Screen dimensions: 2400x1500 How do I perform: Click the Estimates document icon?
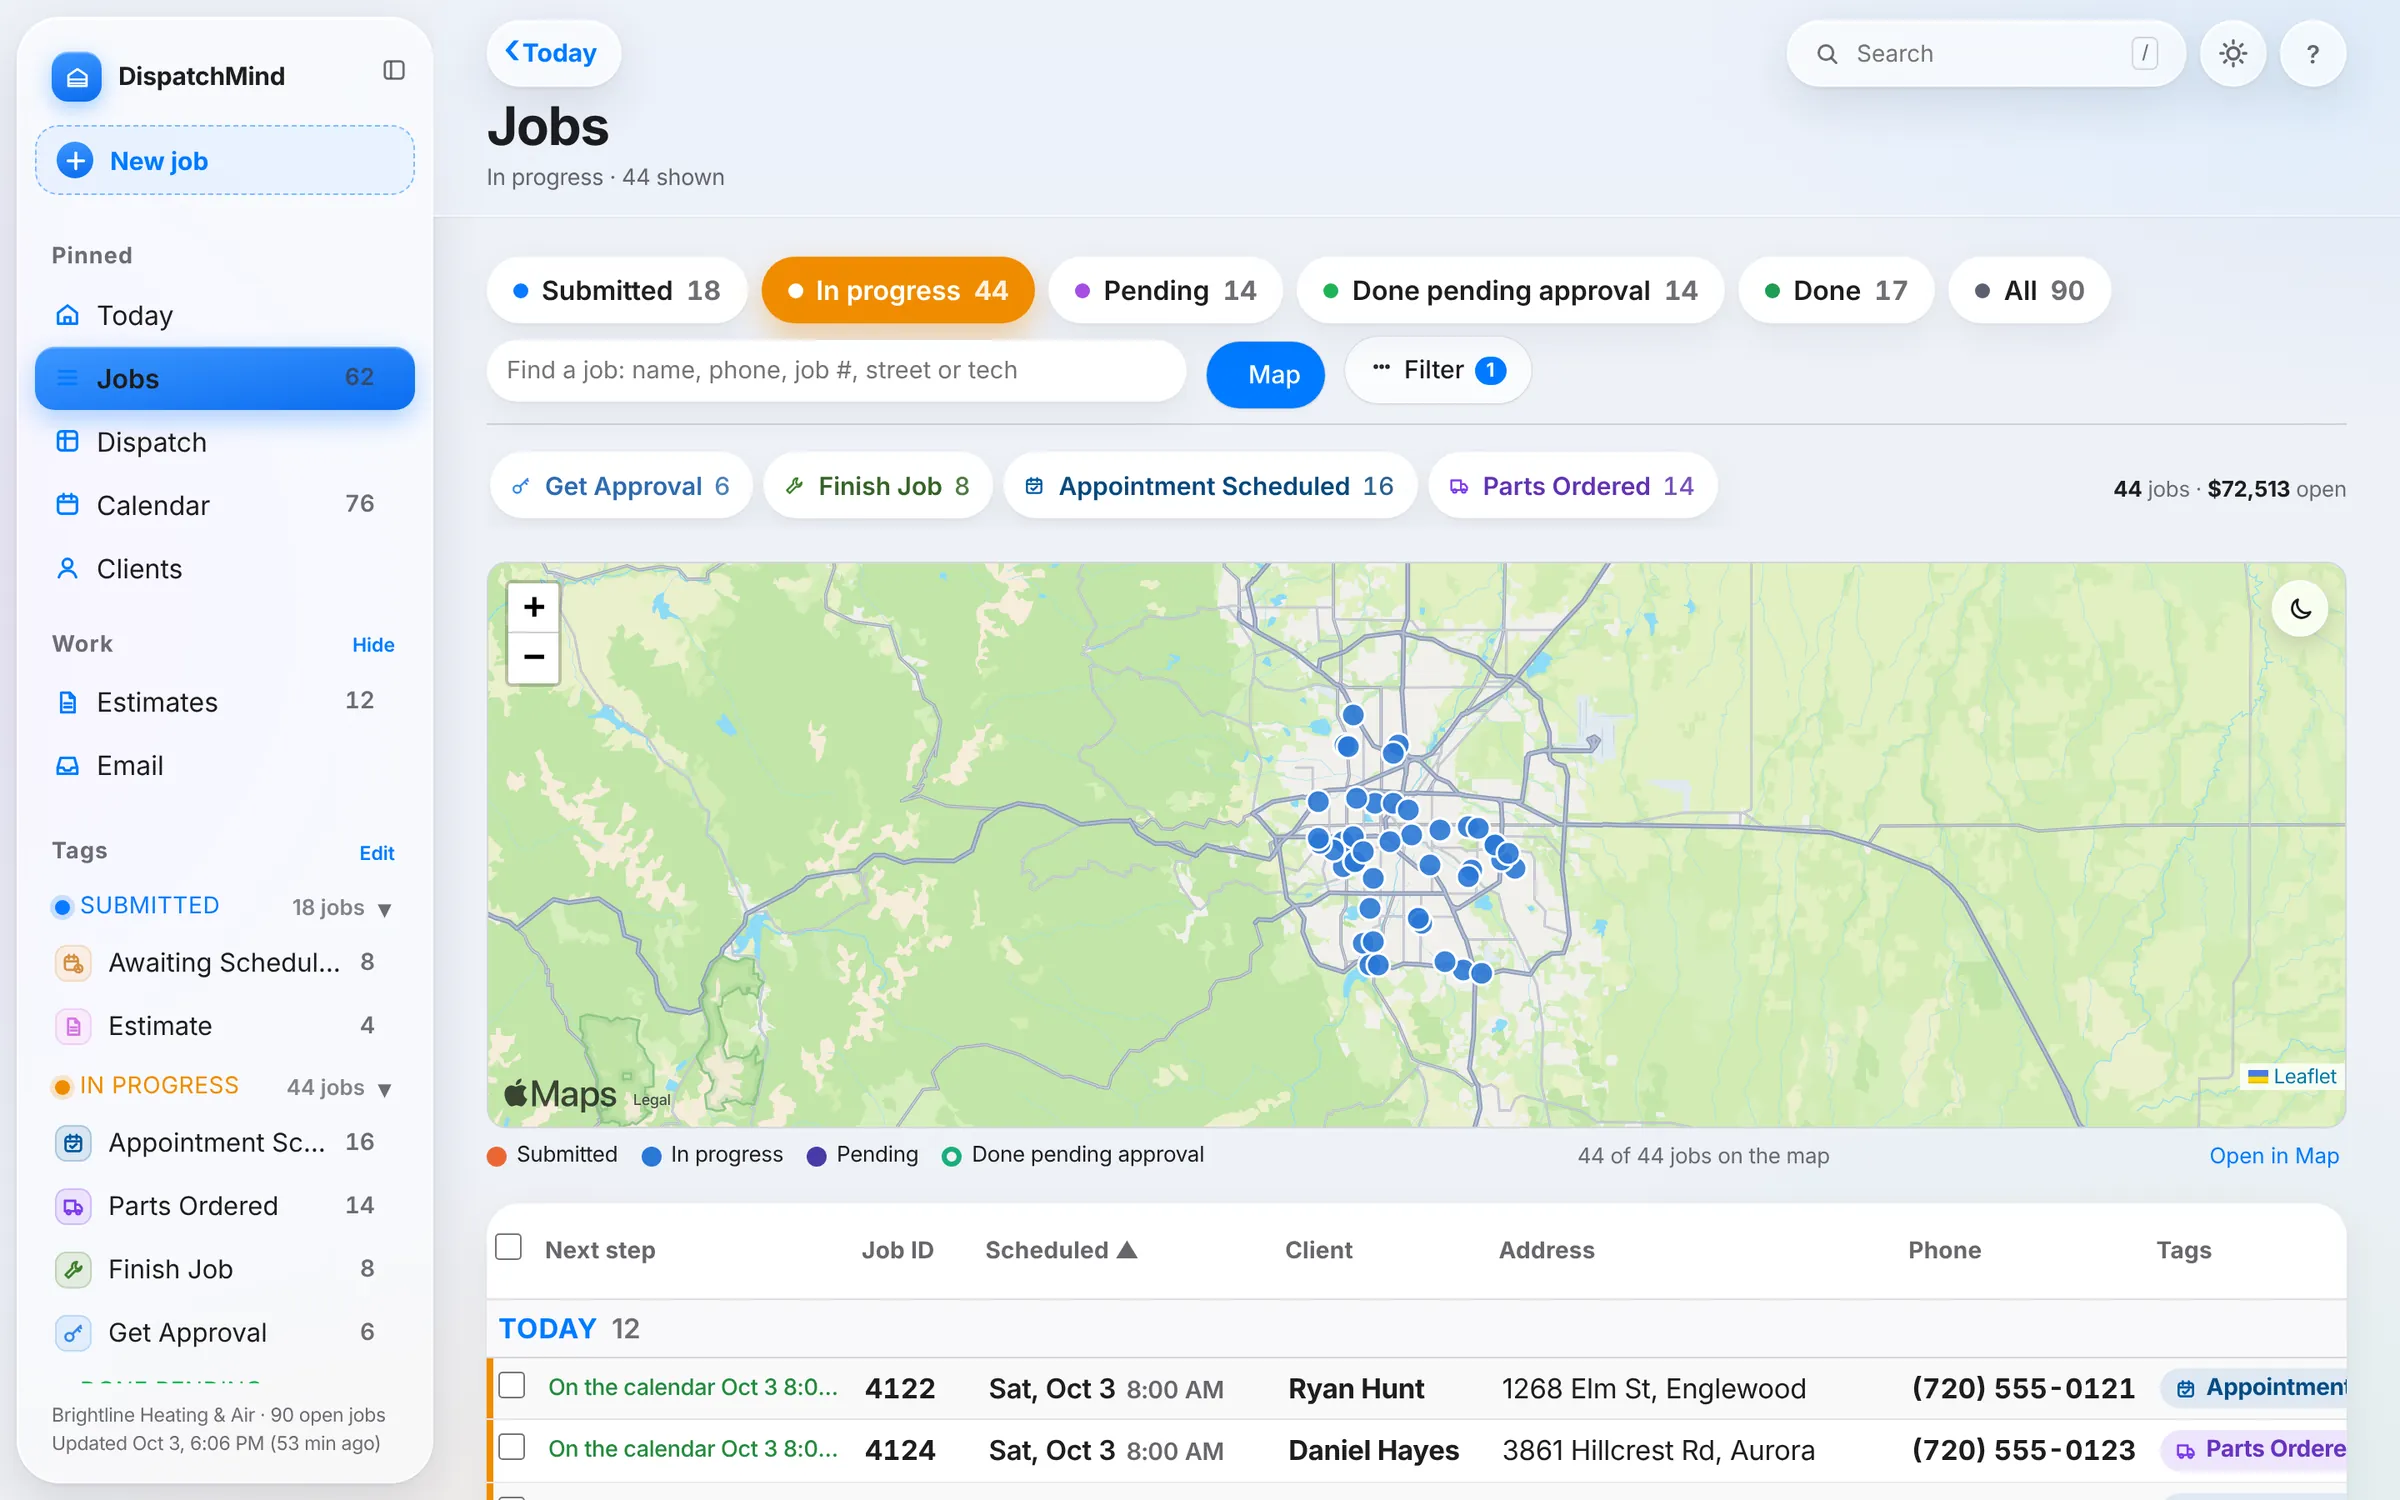67,702
